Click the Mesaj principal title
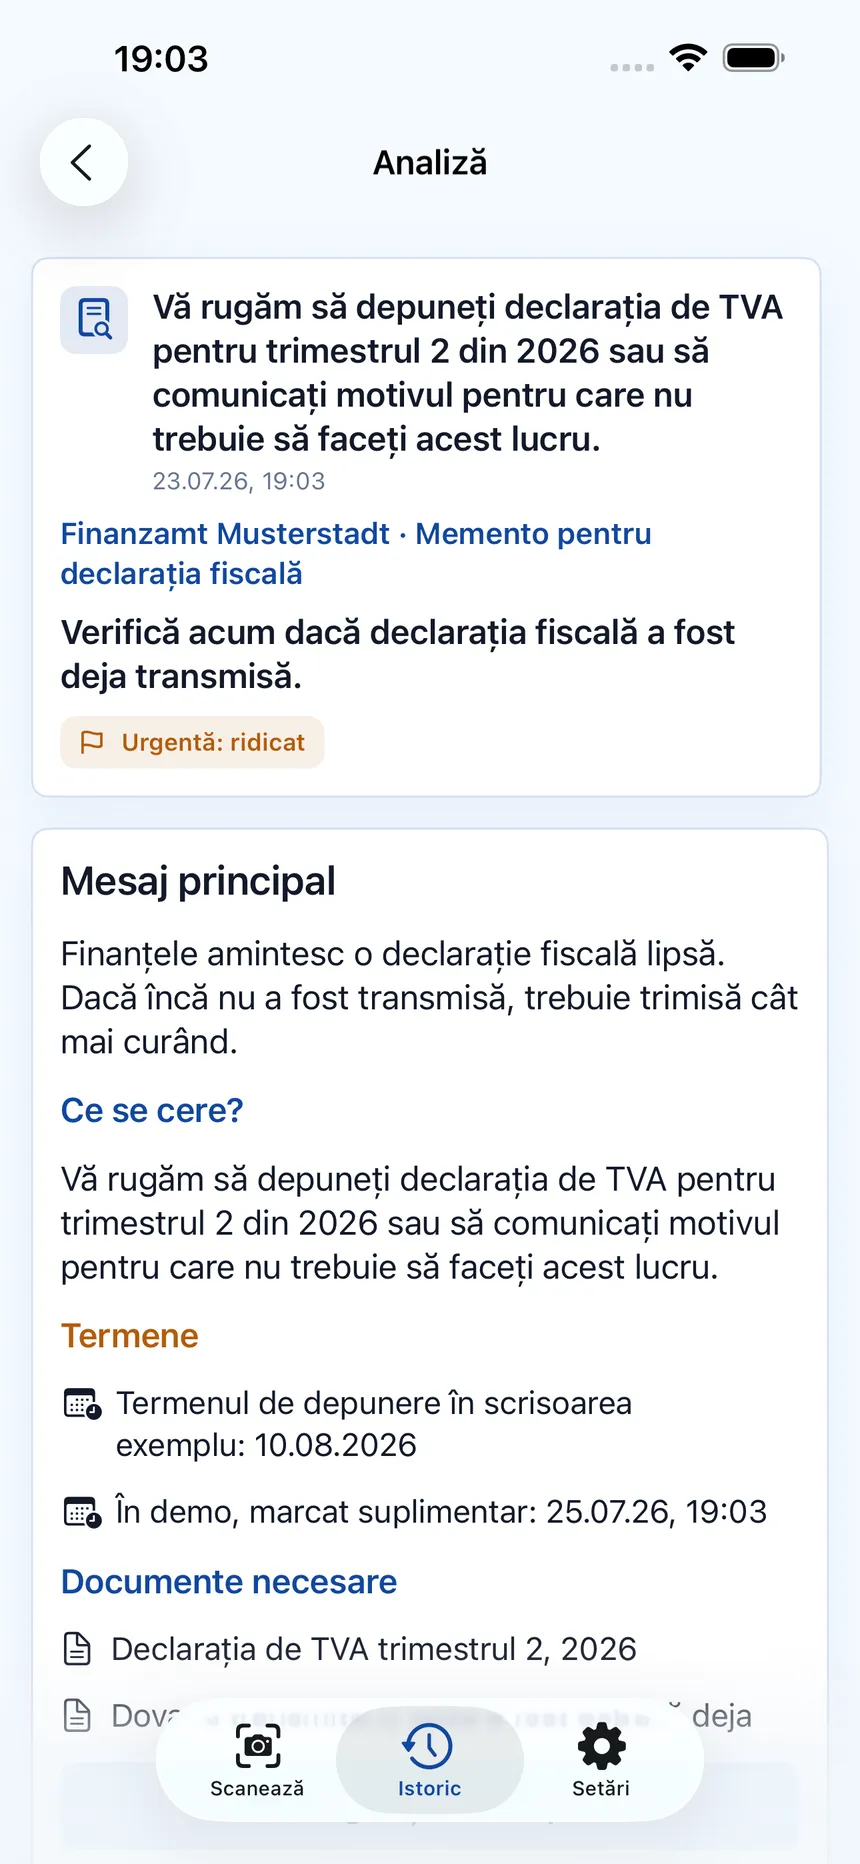This screenshot has height=1864, width=860. [x=198, y=881]
